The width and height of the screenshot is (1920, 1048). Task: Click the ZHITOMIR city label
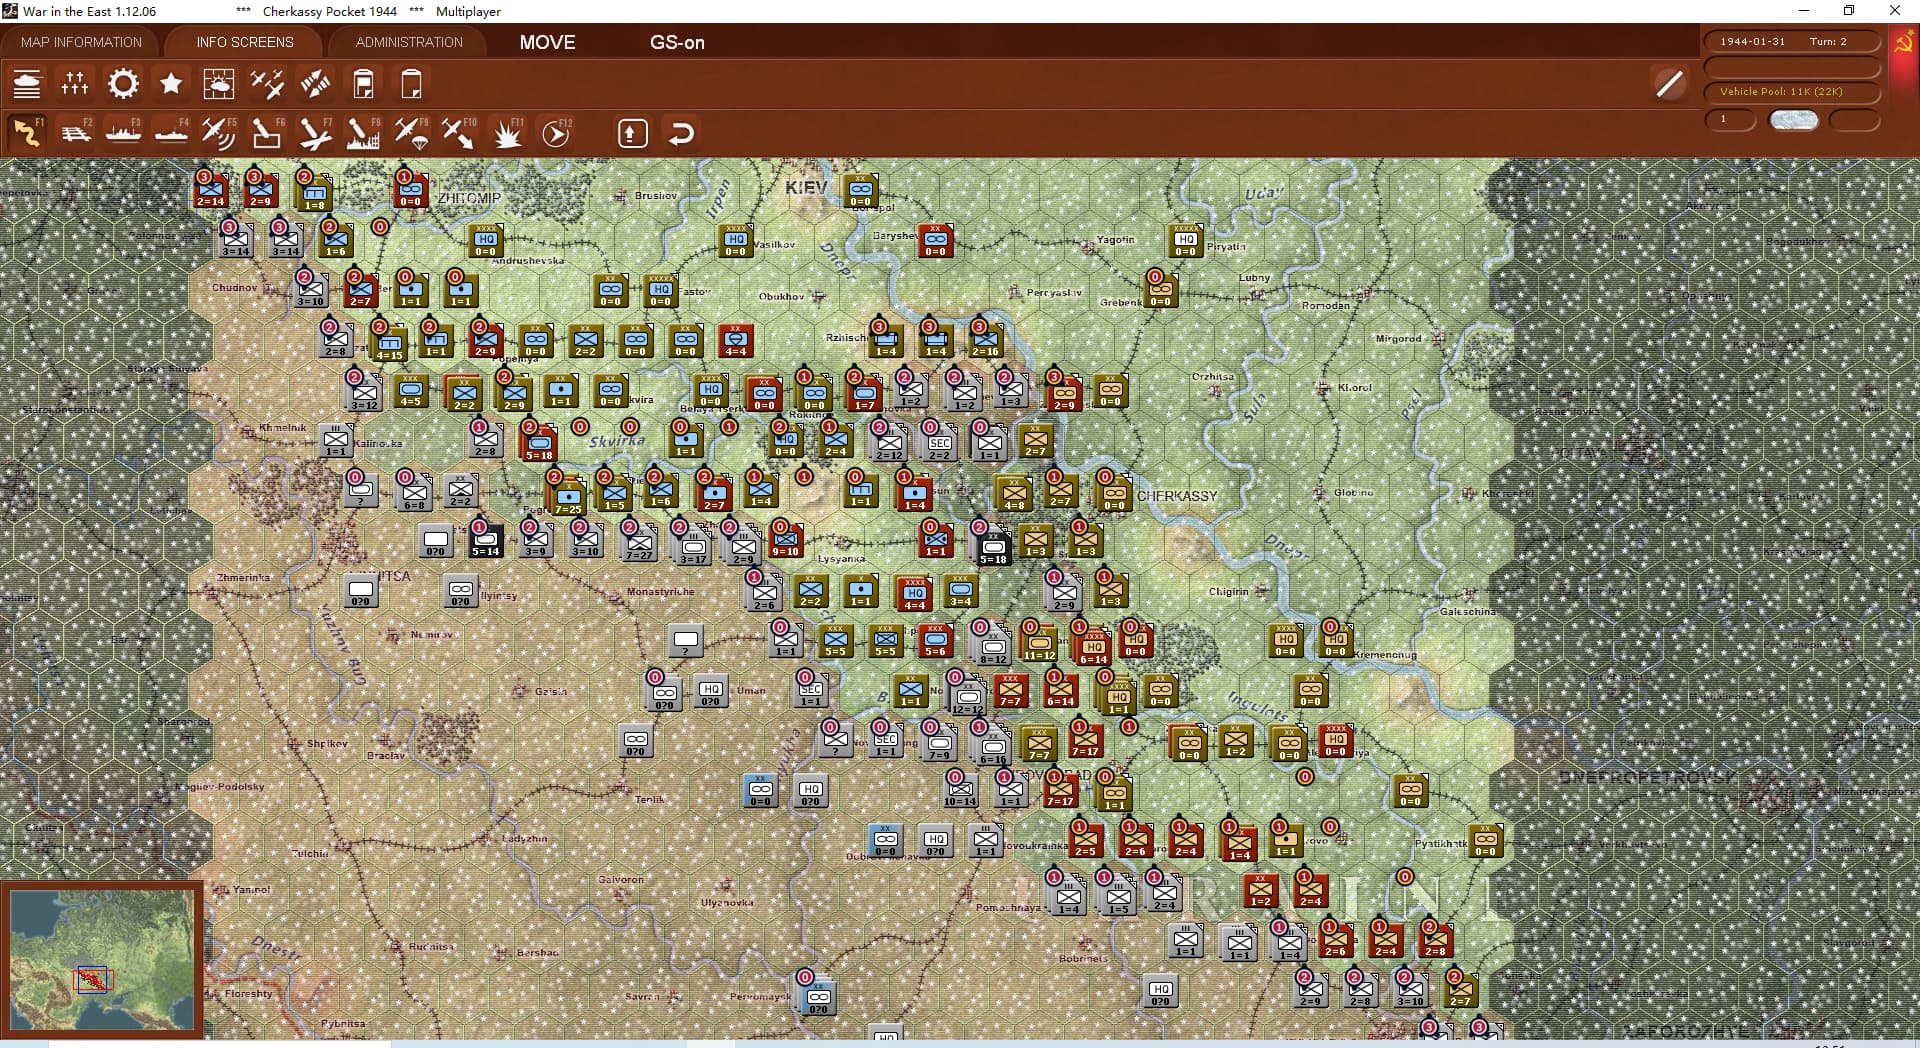click(x=469, y=198)
